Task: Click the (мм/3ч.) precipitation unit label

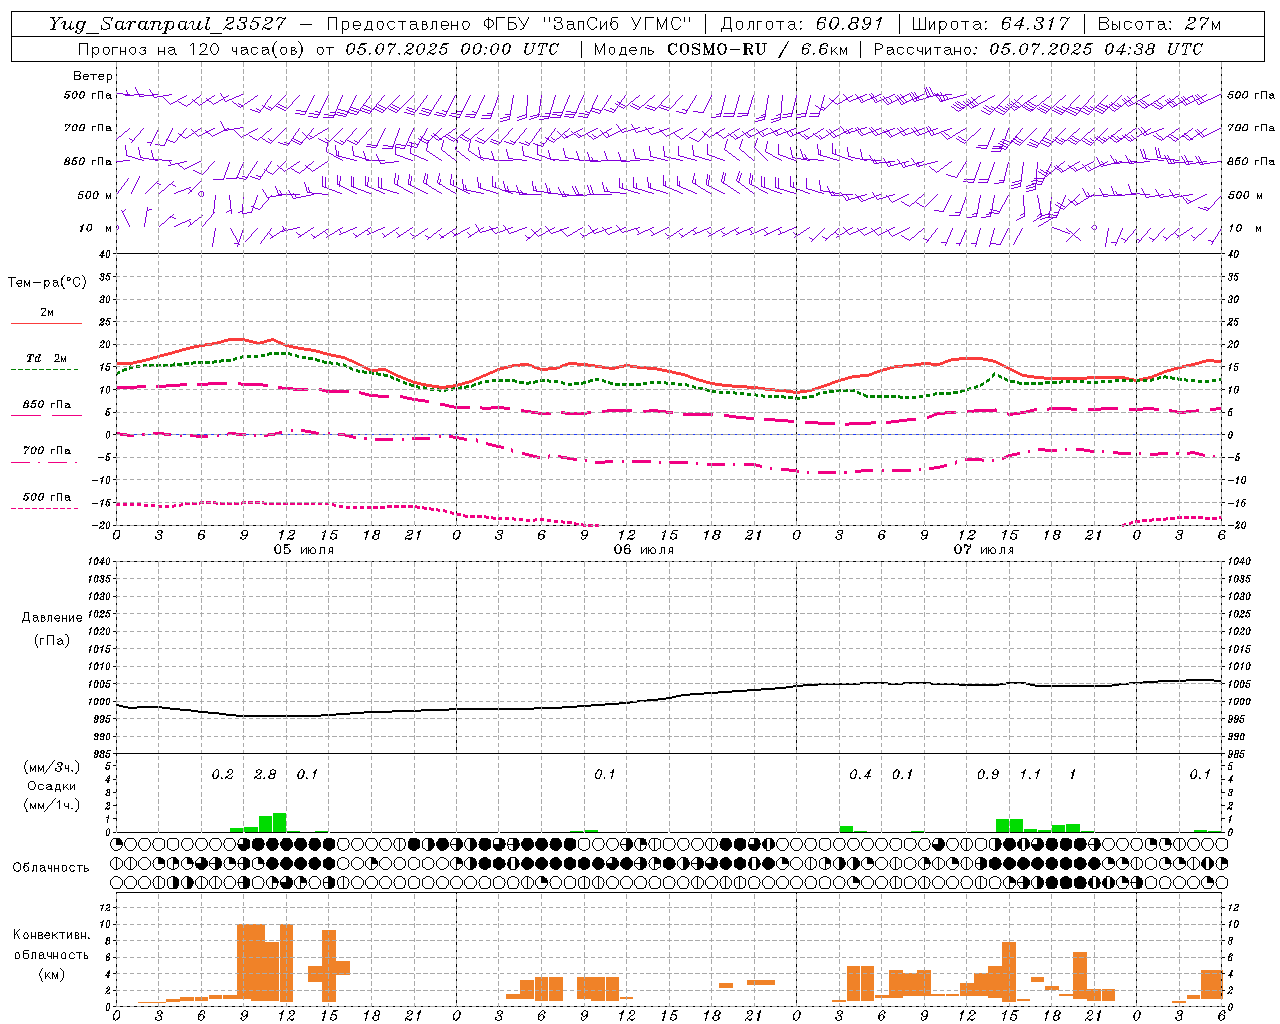Action: click(51, 767)
